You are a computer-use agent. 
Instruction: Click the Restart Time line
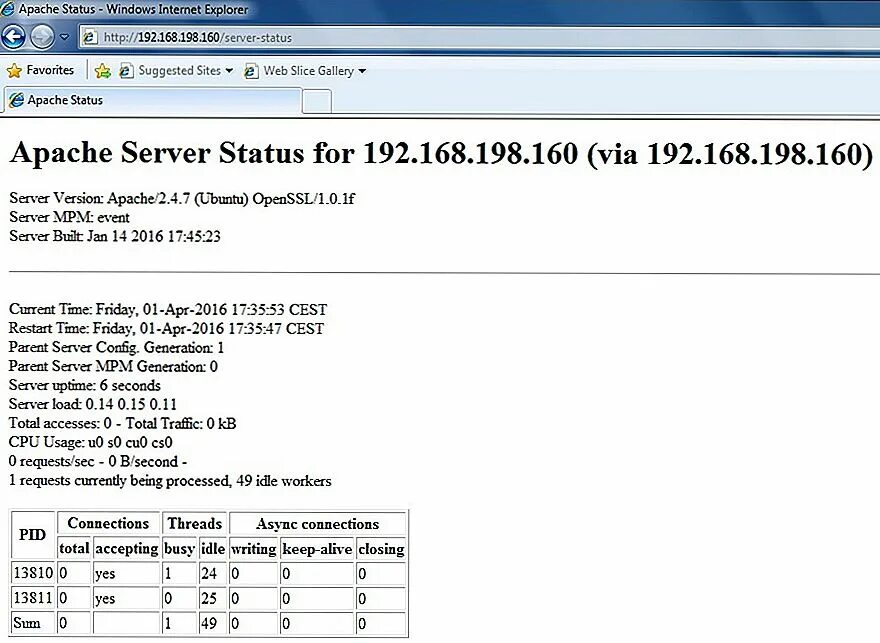click(166, 328)
